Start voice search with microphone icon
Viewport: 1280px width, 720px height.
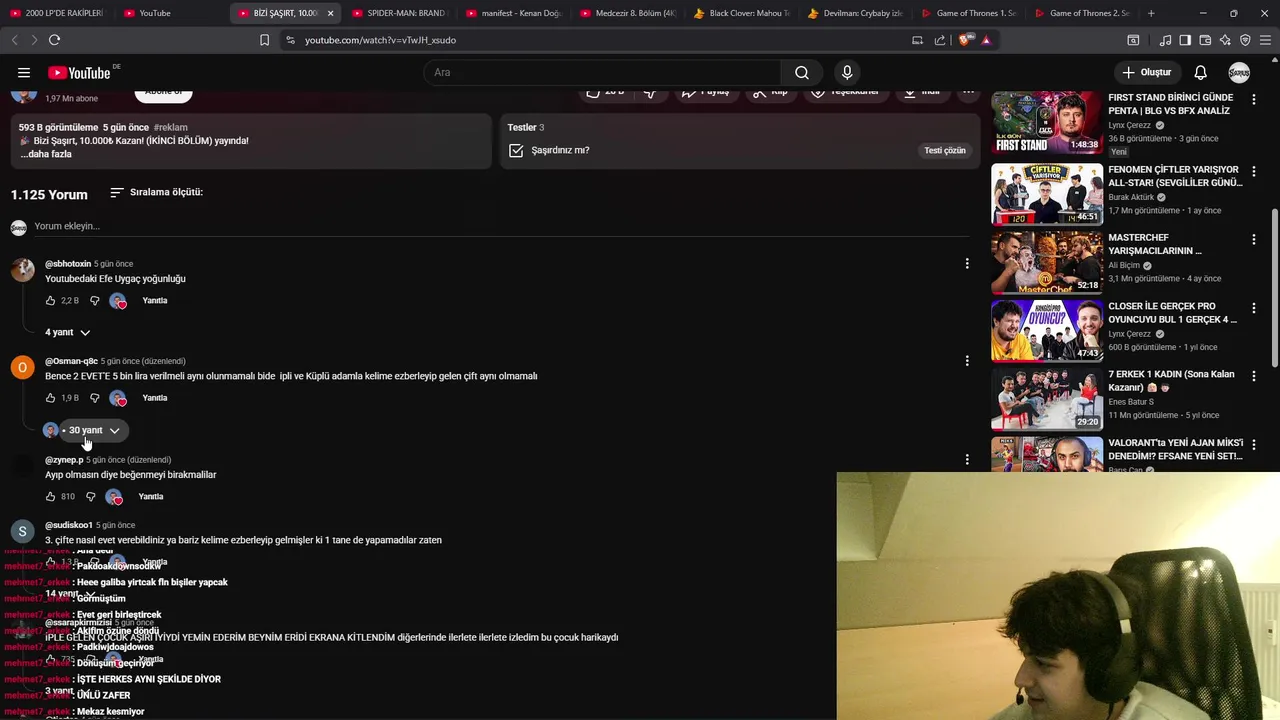point(847,72)
